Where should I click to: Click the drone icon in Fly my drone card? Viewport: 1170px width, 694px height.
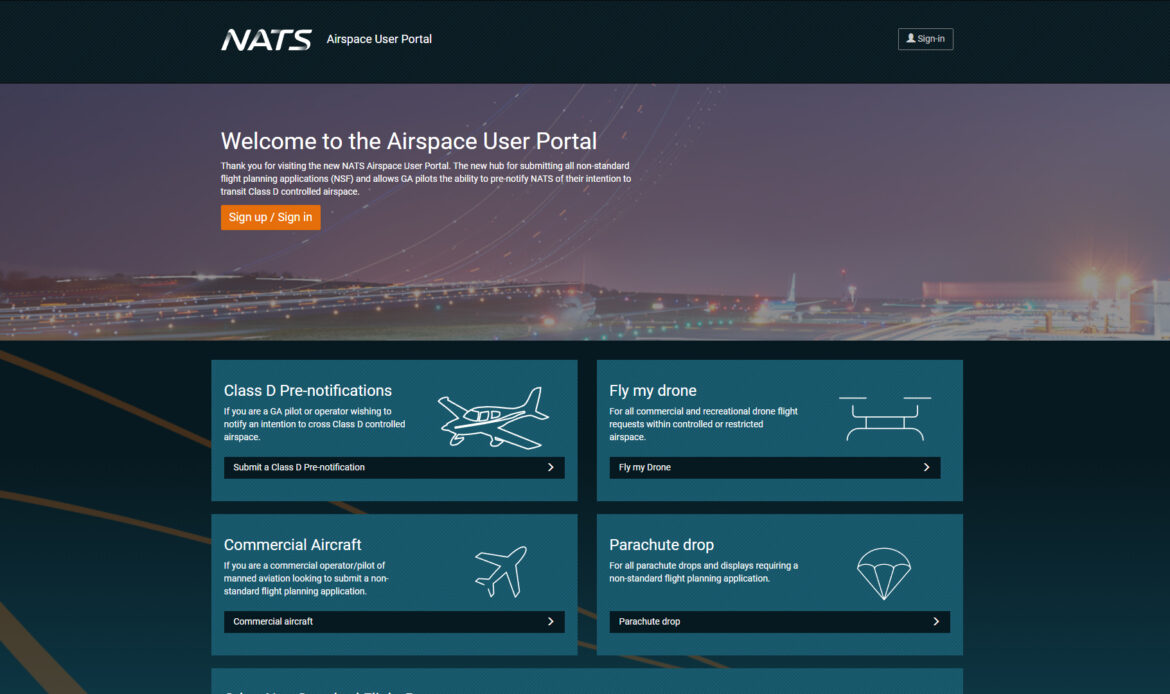pyautogui.click(x=885, y=419)
